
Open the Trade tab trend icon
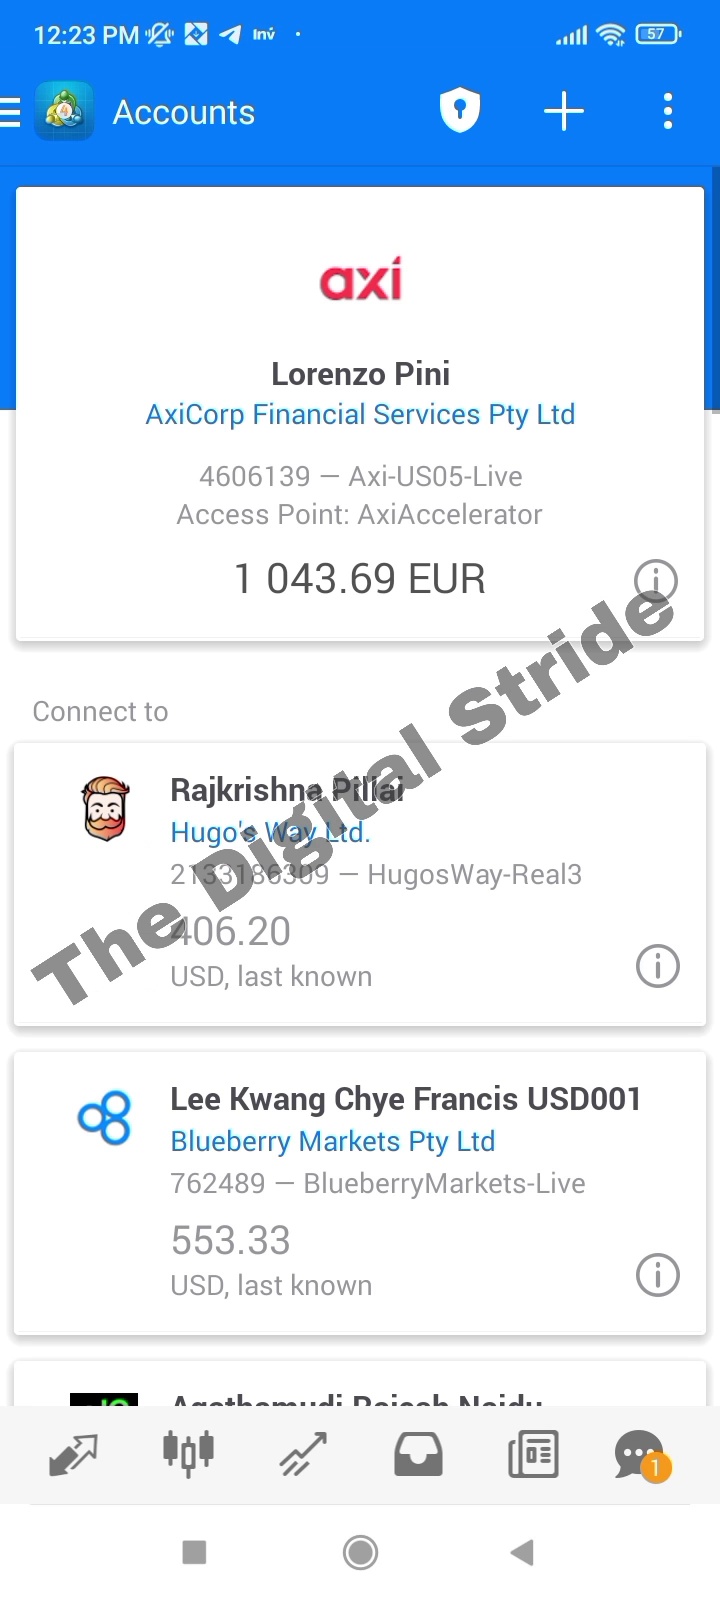coord(303,1454)
